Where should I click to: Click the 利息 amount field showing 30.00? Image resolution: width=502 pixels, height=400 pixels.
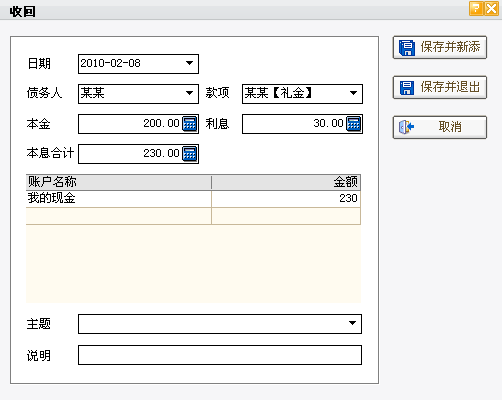tap(294, 124)
